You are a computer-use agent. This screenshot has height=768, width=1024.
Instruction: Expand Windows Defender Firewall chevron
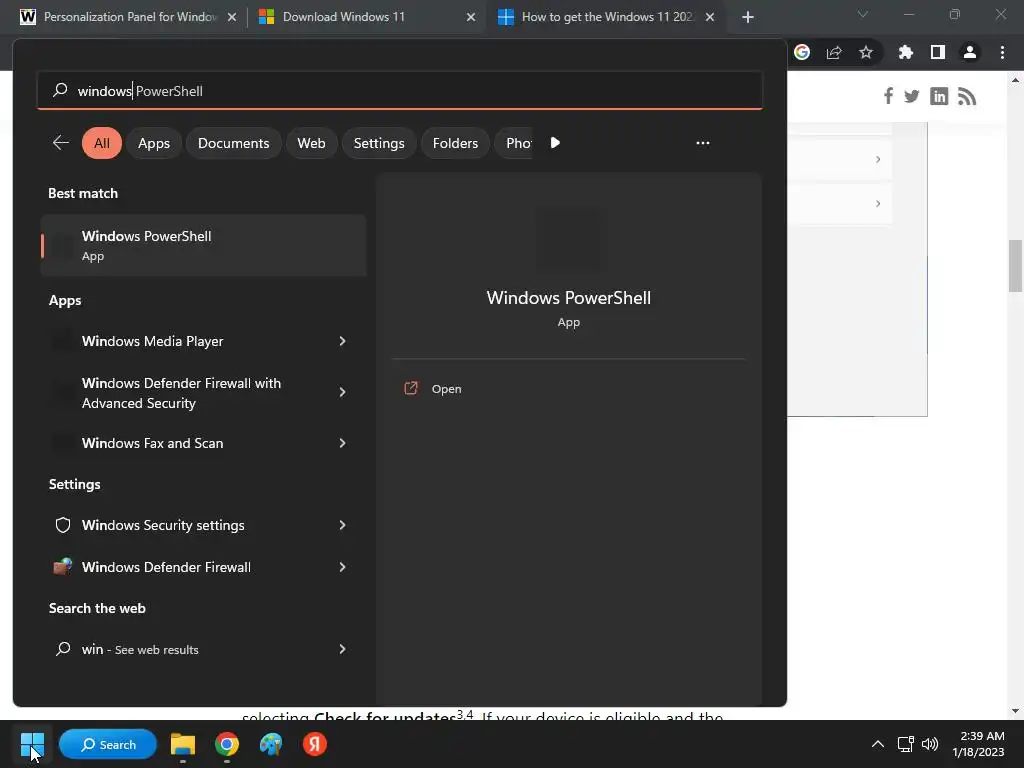coord(342,567)
